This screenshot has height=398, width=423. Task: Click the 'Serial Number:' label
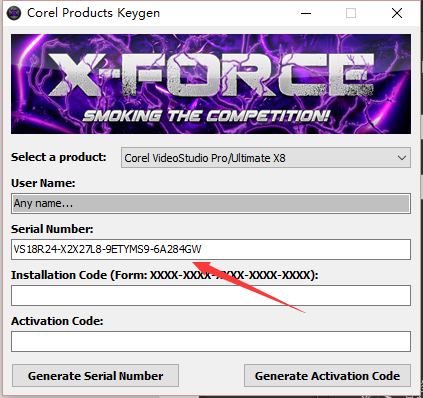tap(52, 229)
